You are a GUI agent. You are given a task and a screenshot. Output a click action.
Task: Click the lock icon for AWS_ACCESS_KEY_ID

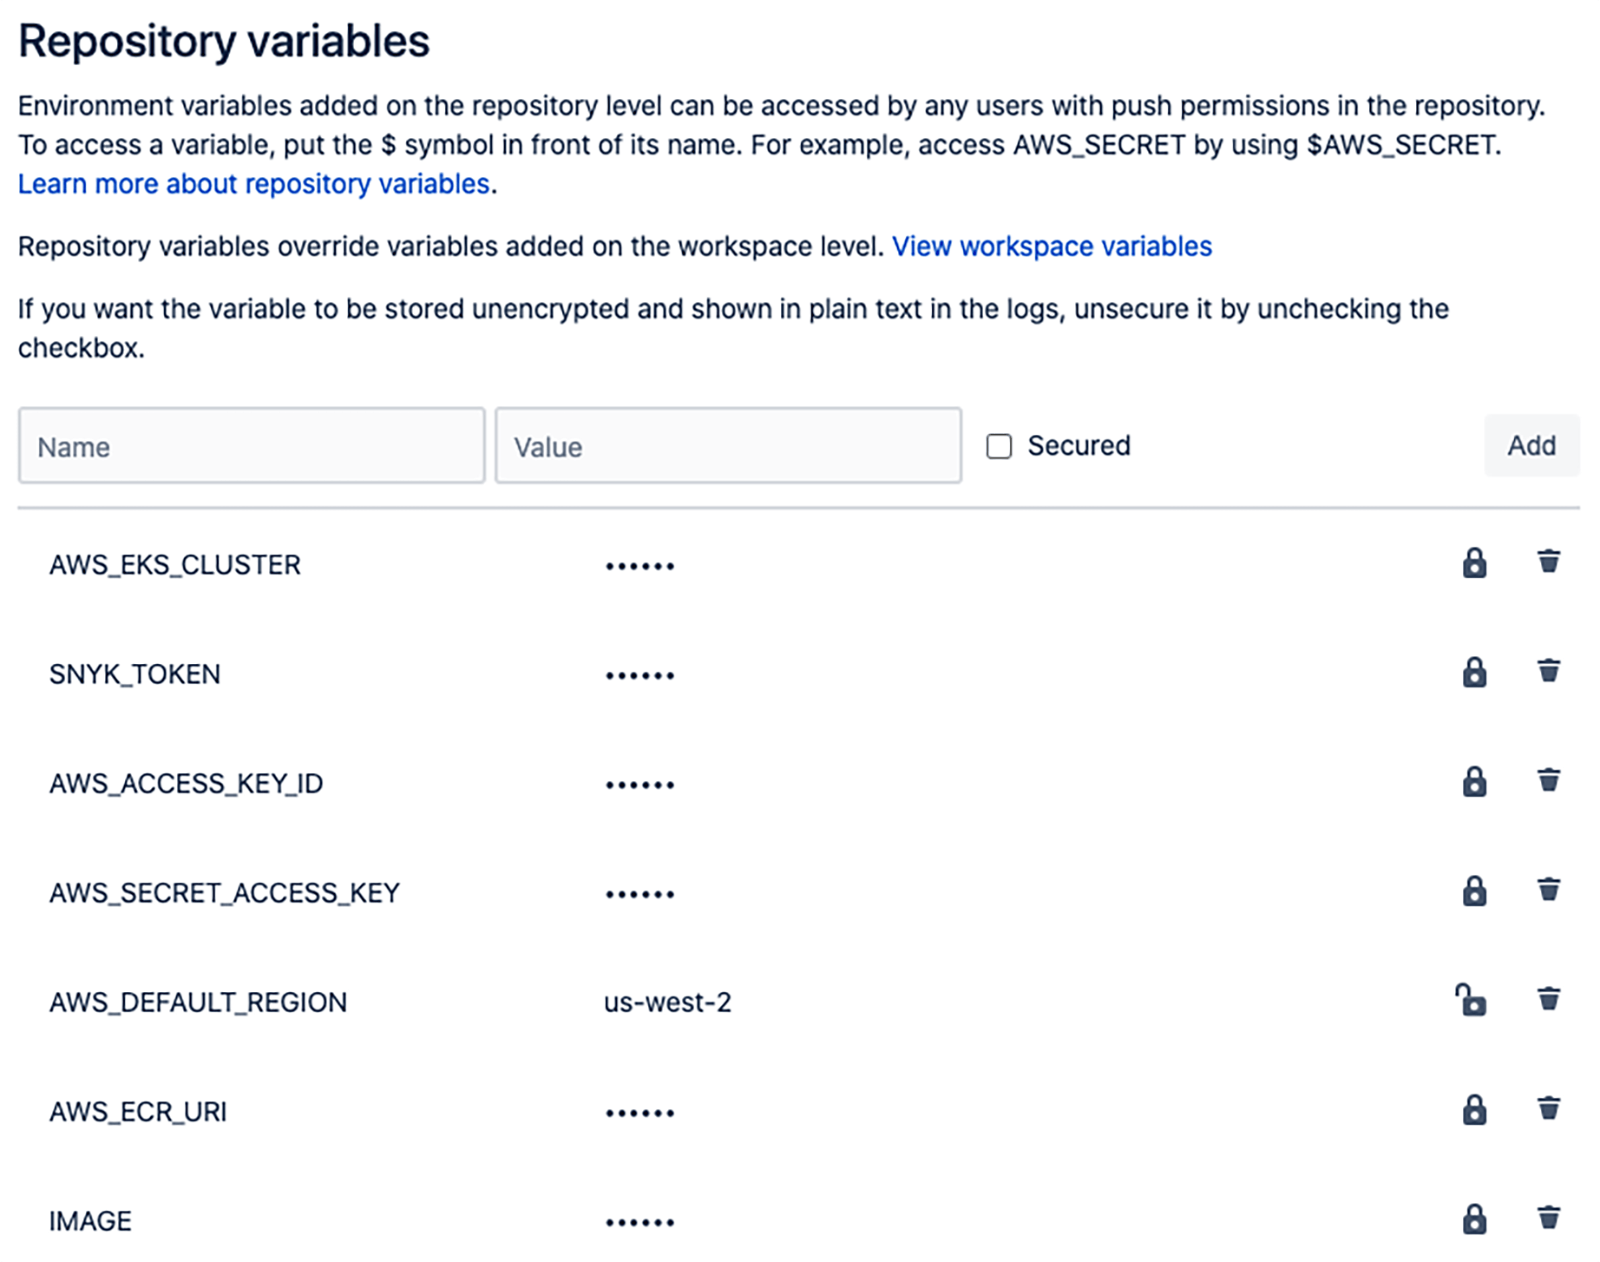(1474, 782)
